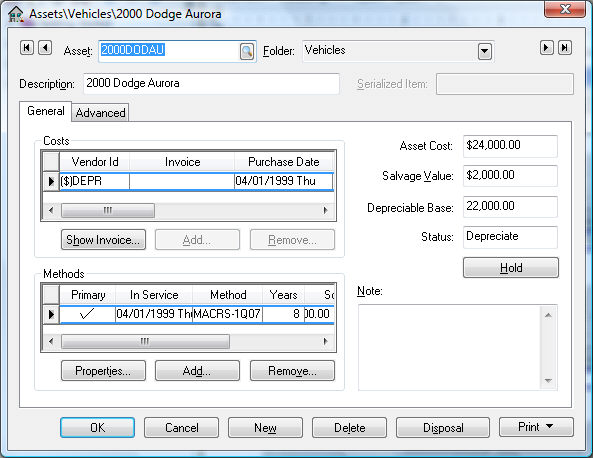This screenshot has height=458, width=593.
Task: Confirm with the OK button
Action: pyautogui.click(x=97, y=427)
